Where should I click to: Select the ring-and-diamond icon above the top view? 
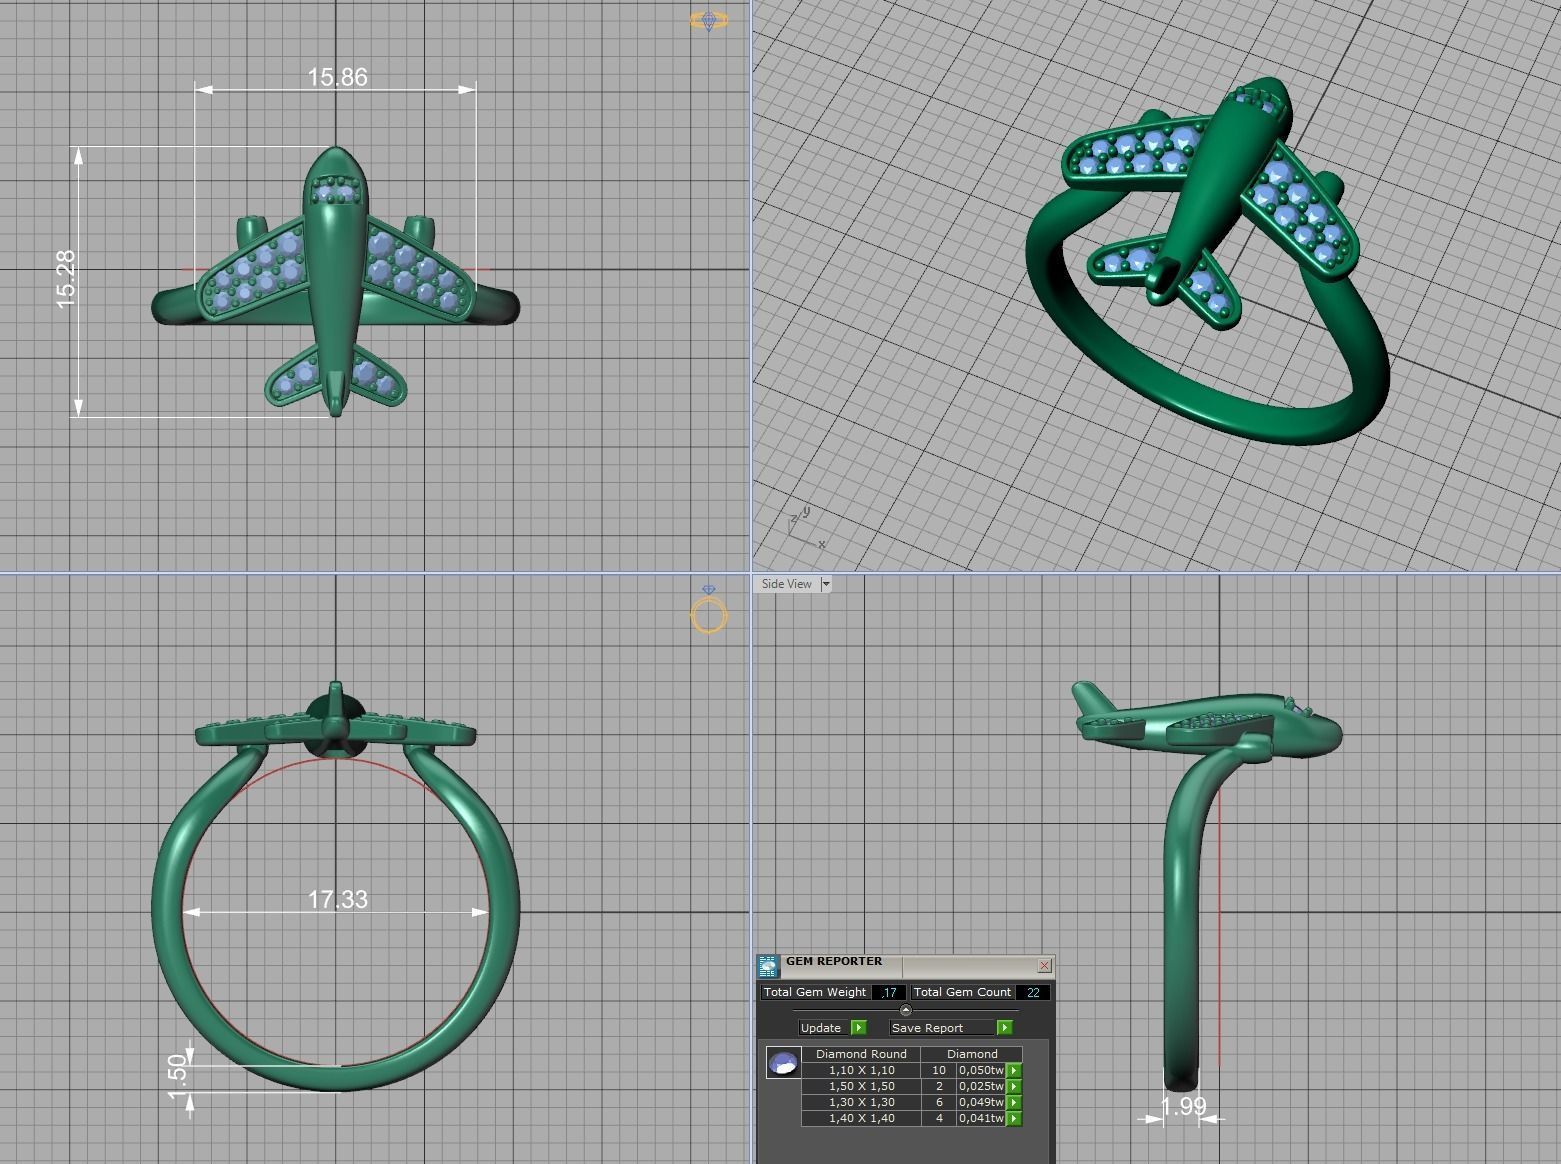(x=710, y=20)
